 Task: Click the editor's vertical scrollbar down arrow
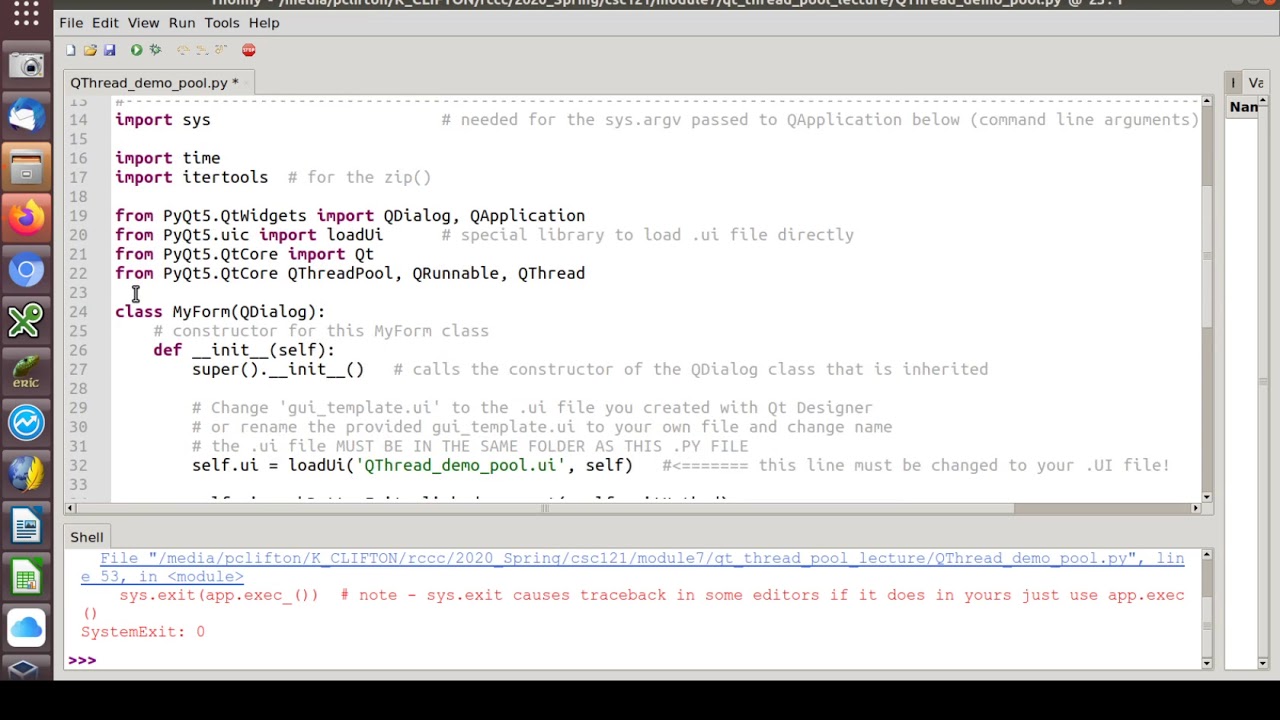coord(1207,496)
